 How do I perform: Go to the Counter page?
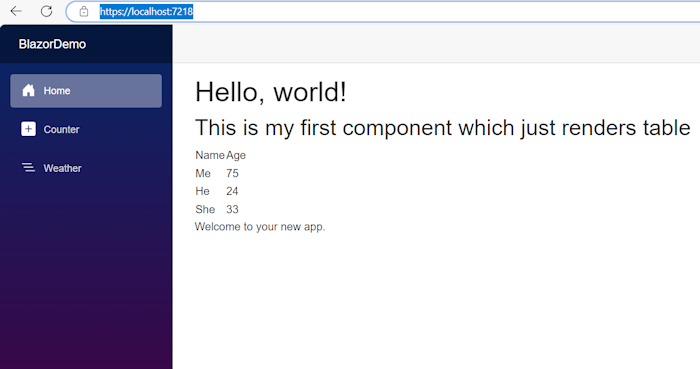click(86, 129)
